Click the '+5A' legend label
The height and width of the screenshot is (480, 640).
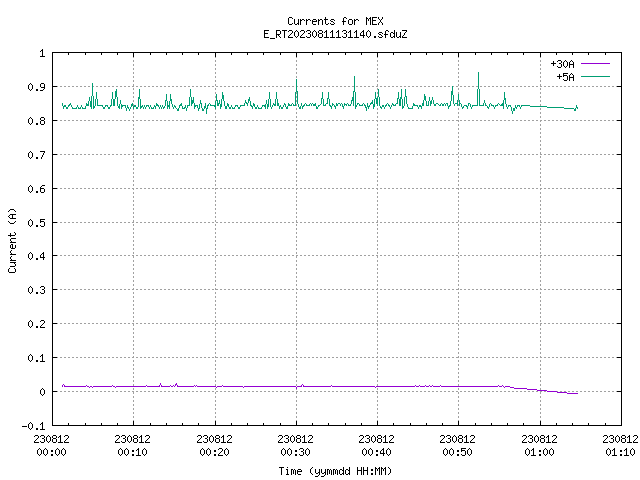[565, 77]
